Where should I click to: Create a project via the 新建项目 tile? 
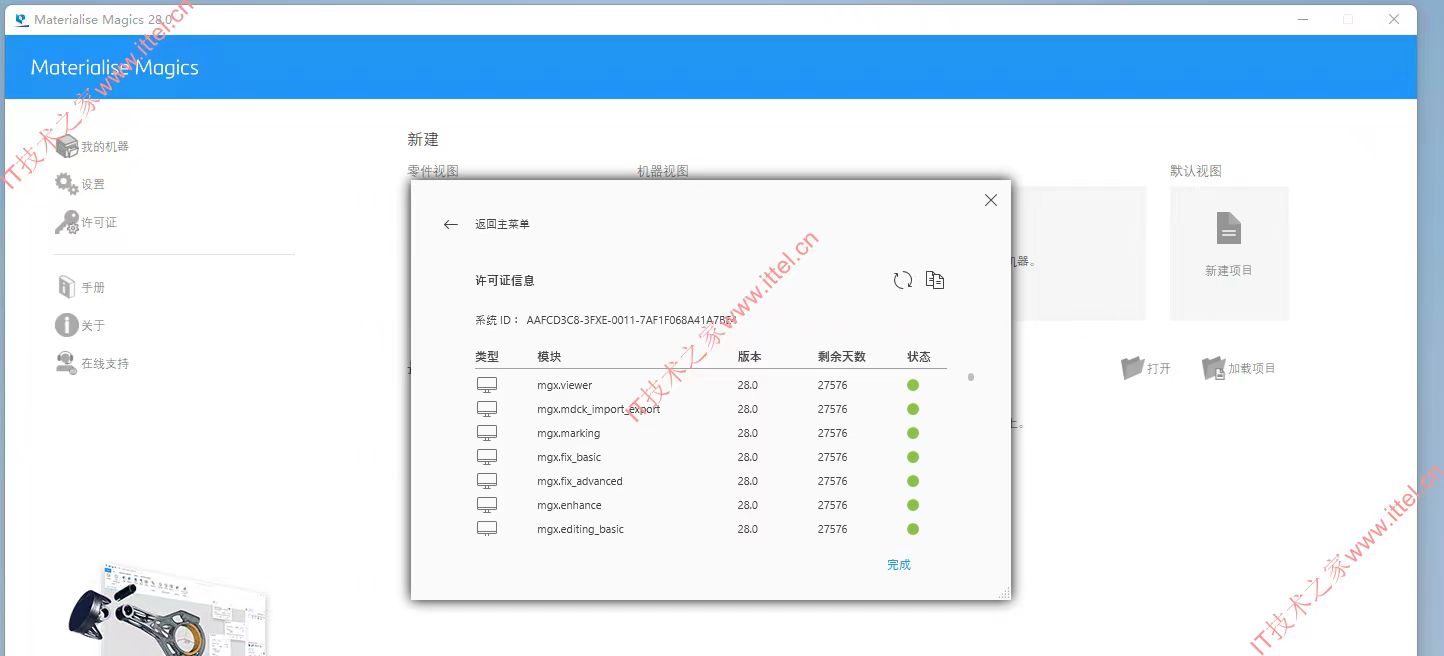click(1229, 253)
